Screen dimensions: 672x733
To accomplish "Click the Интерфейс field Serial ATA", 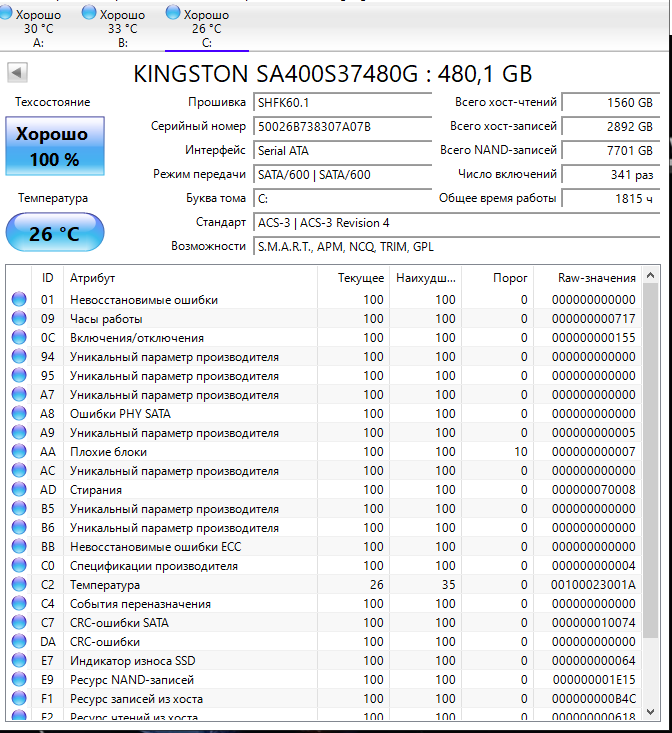I will (343, 151).
